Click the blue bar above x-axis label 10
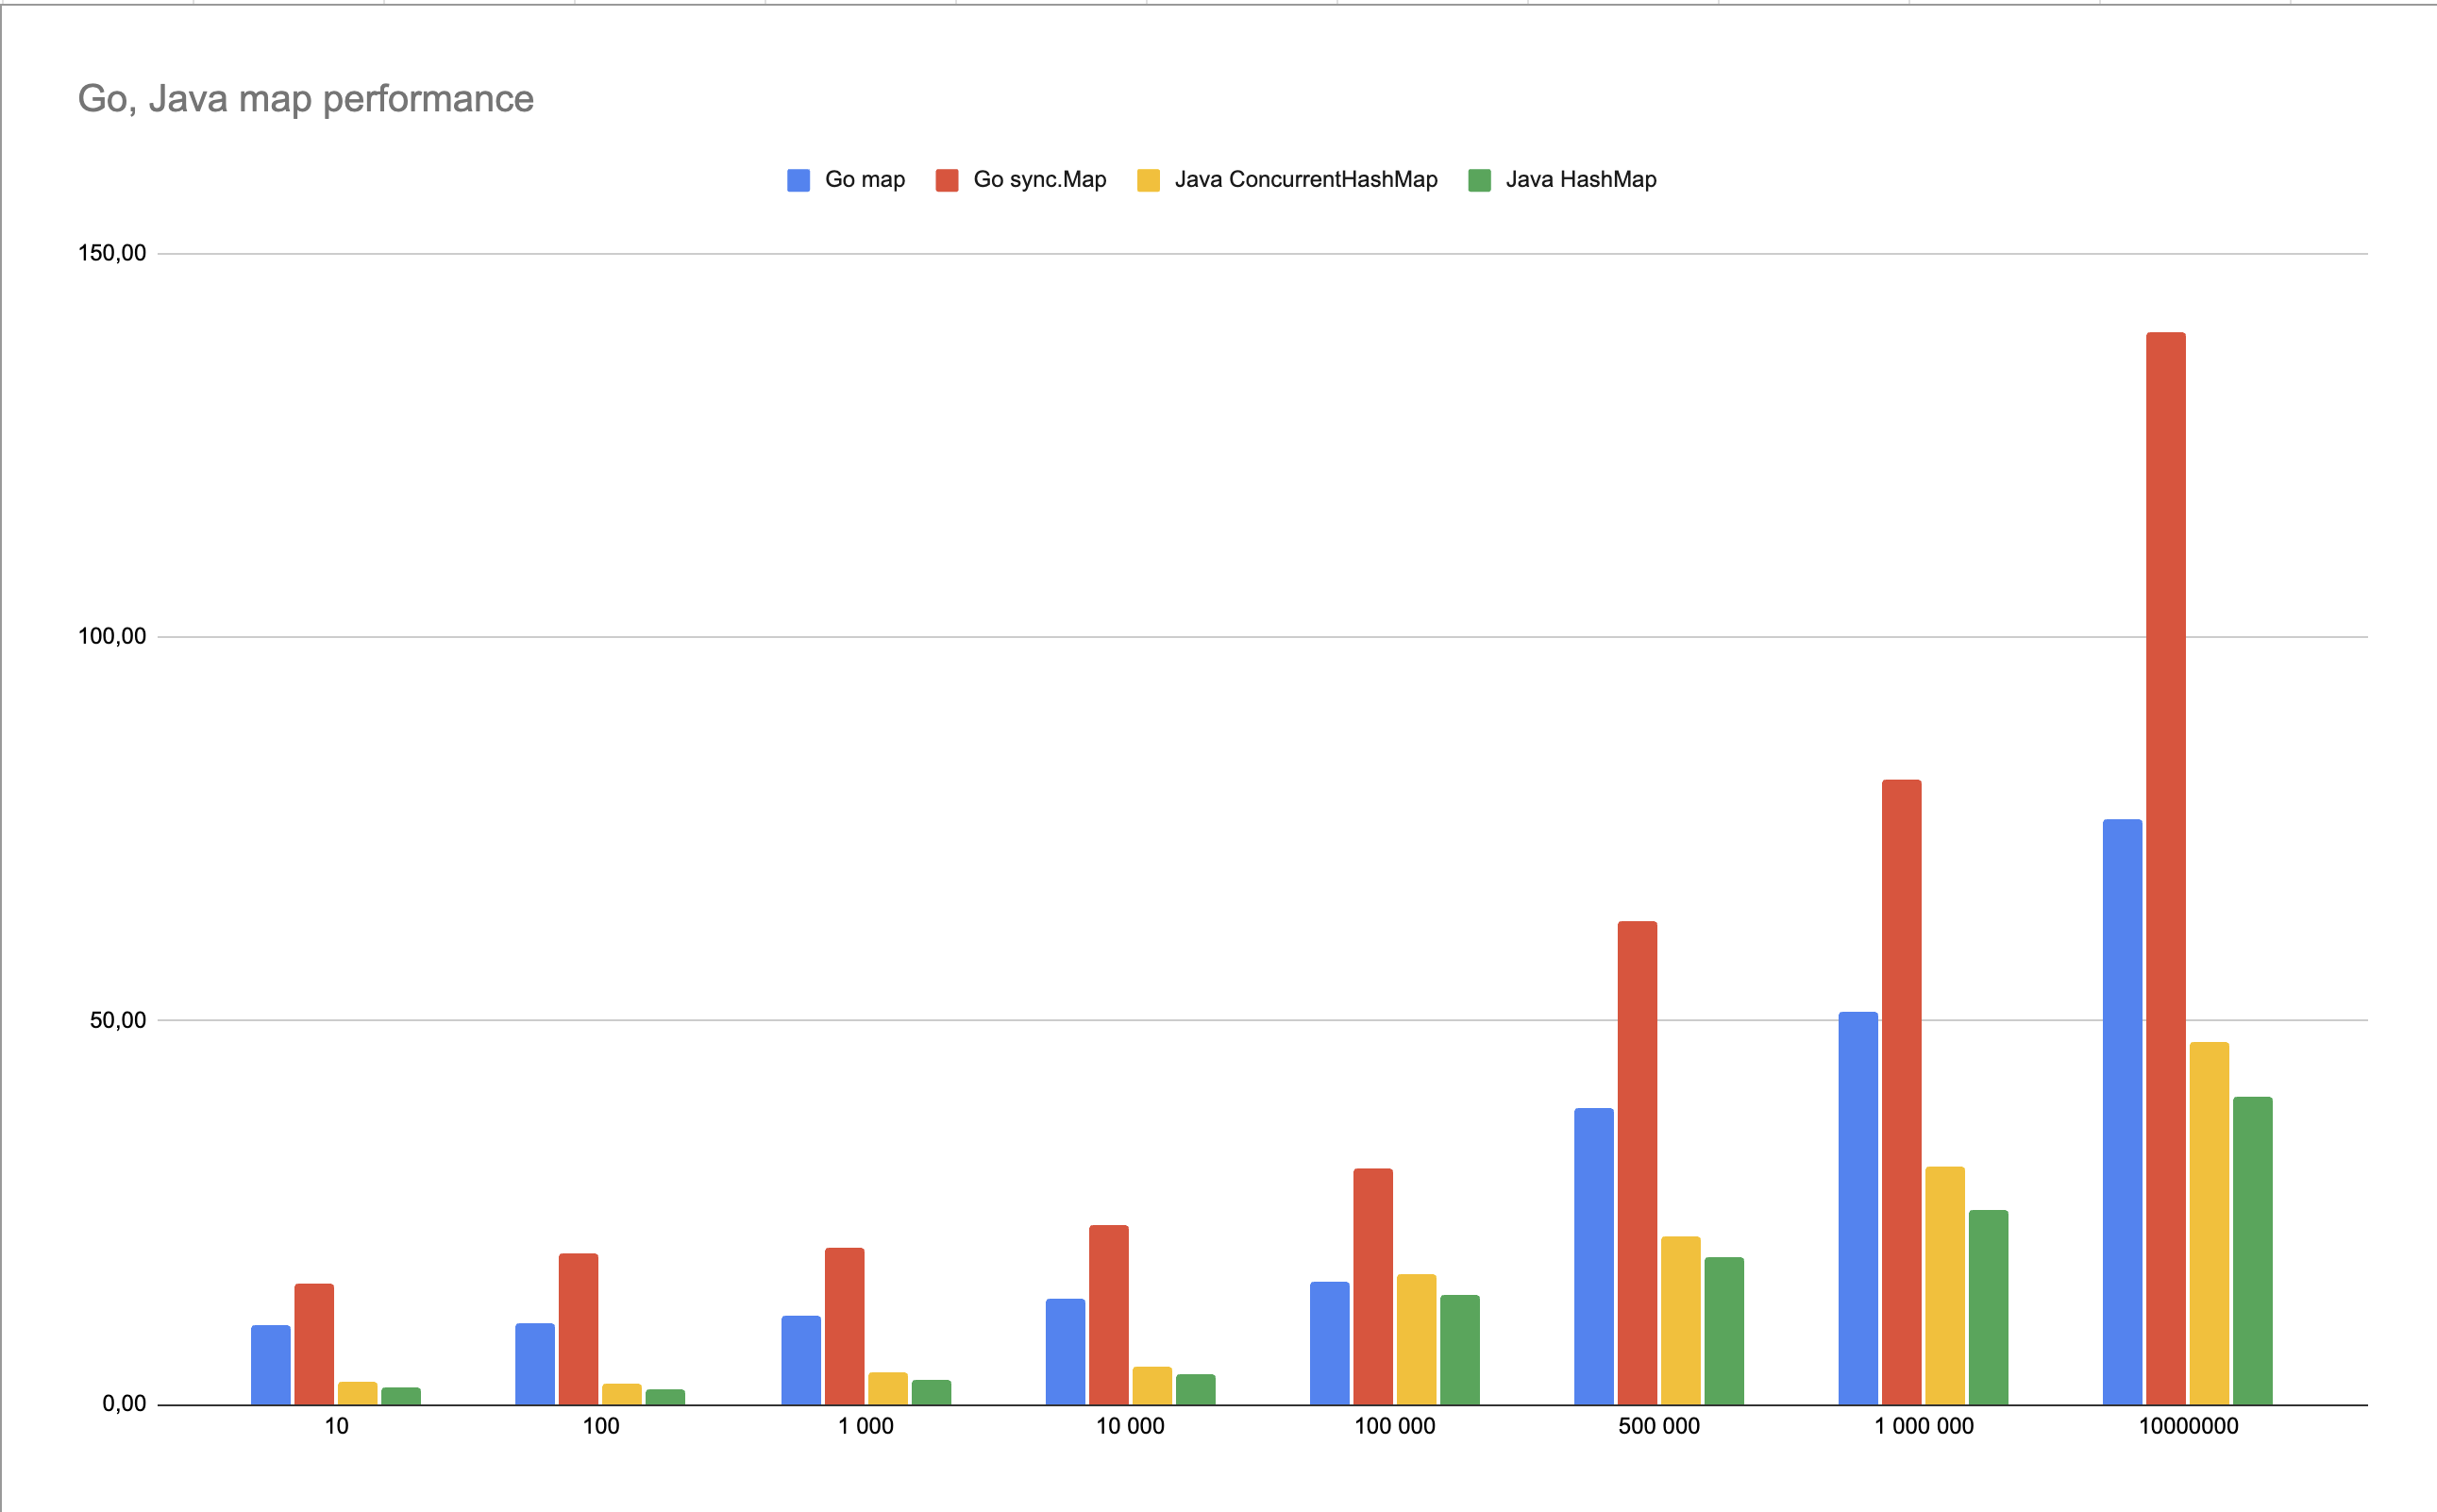The width and height of the screenshot is (2437, 1512). 270,1363
